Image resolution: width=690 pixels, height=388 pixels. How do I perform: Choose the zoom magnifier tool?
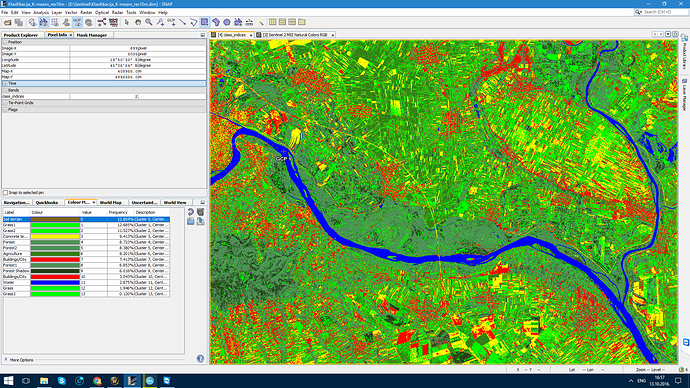pos(149,22)
